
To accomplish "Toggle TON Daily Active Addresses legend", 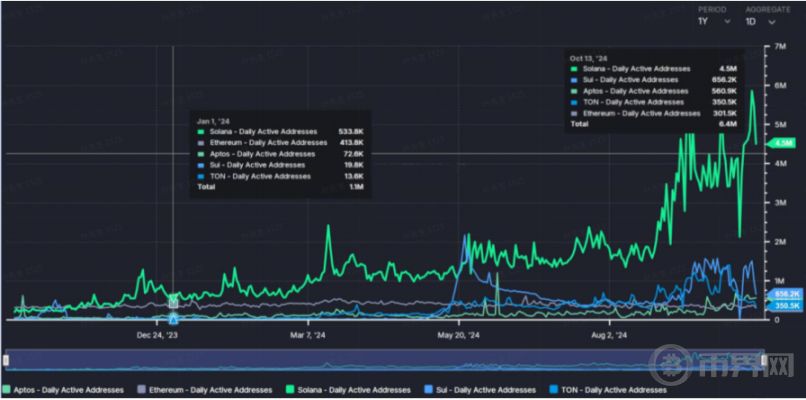I will [x=607, y=390].
